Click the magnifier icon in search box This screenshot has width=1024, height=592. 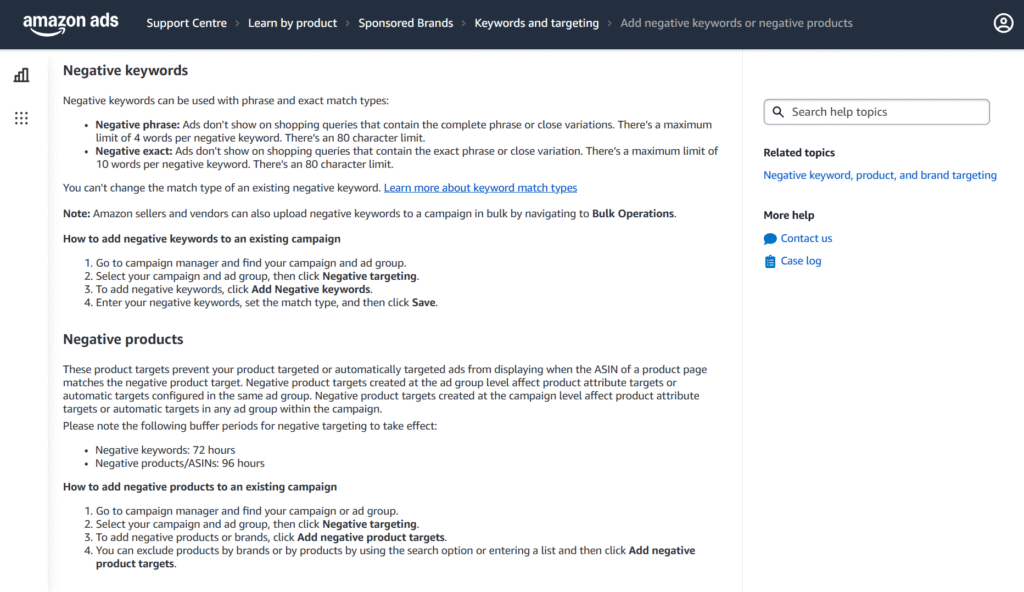(x=778, y=112)
